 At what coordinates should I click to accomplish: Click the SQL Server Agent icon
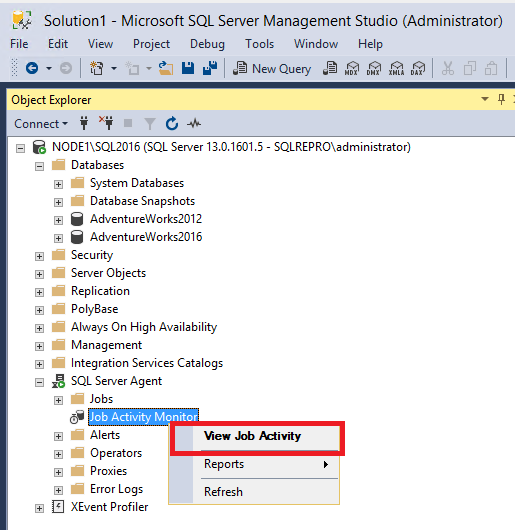pyautogui.click(x=58, y=381)
